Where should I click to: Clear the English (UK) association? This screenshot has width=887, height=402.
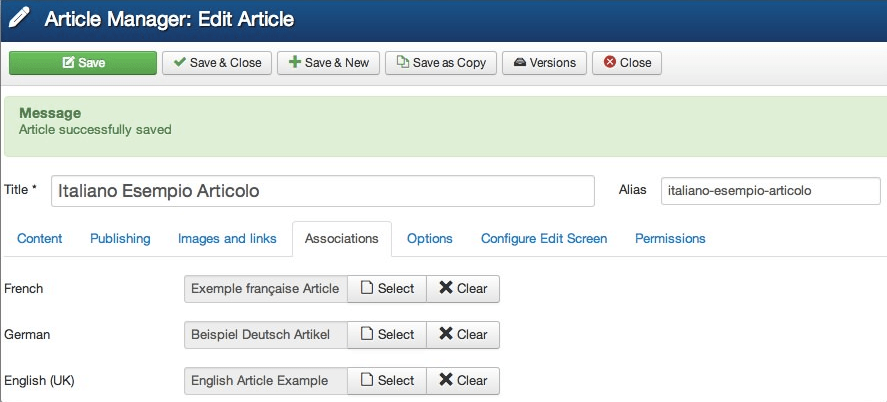click(463, 381)
